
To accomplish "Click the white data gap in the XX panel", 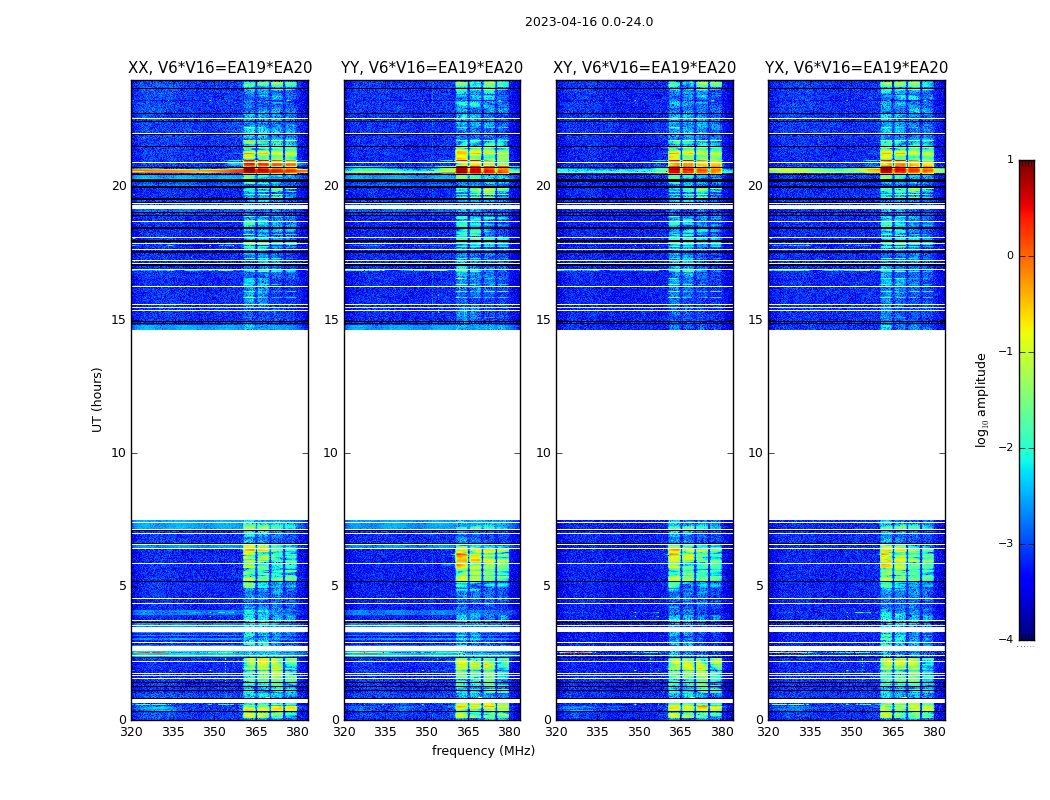I will point(220,425).
